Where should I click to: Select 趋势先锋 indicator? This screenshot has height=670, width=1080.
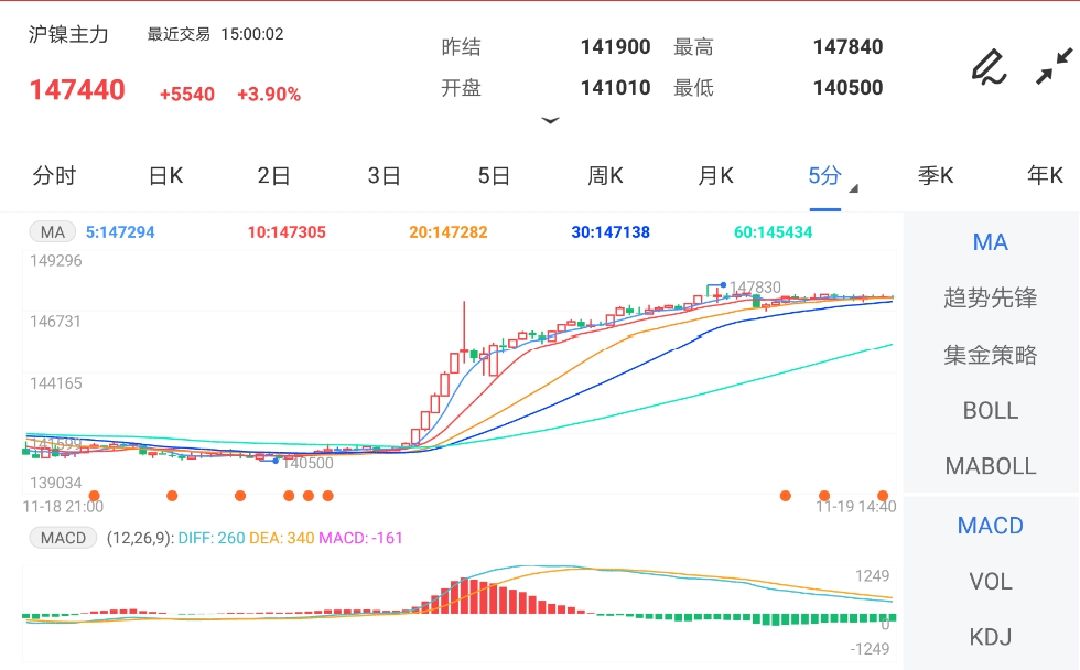[990, 298]
